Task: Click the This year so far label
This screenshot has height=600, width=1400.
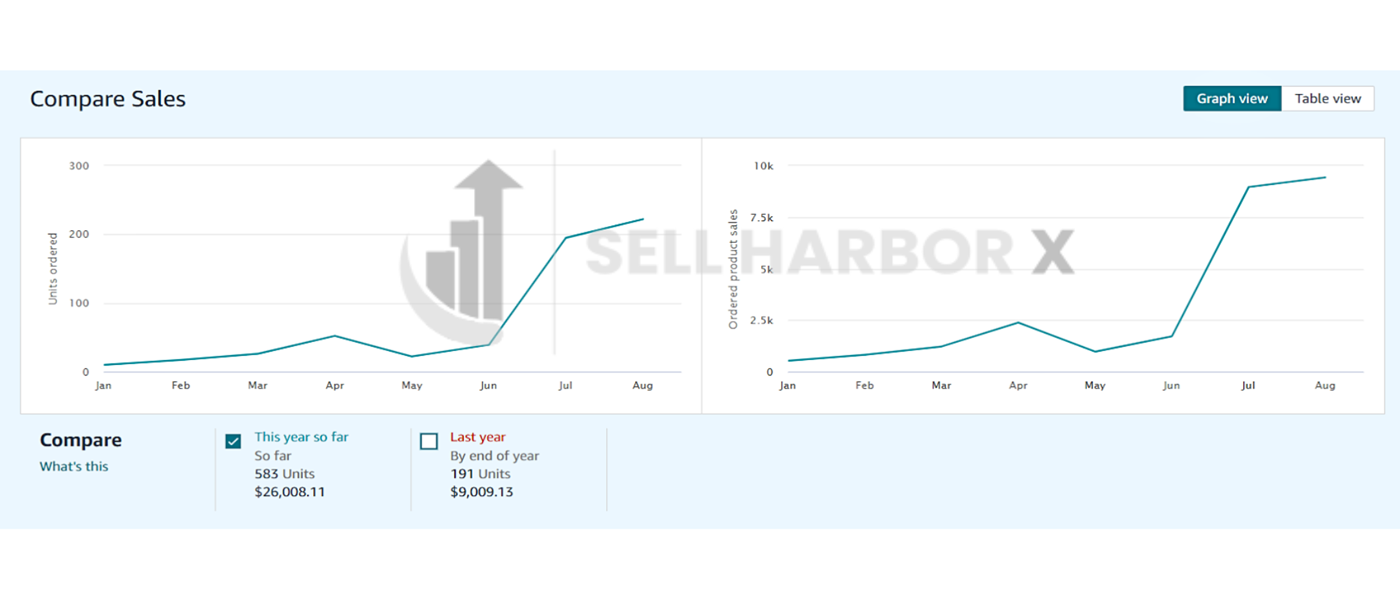Action: (301, 437)
